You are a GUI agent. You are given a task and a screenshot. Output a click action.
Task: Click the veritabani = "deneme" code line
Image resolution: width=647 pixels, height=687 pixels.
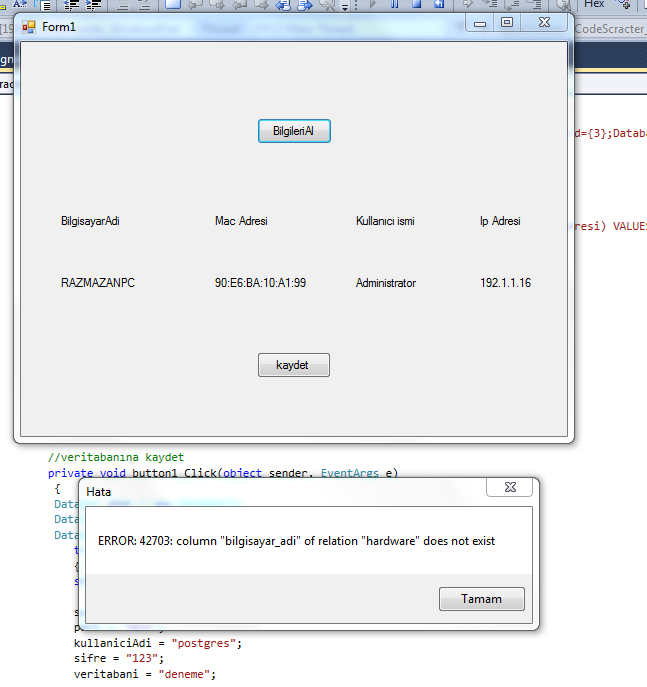click(x=145, y=674)
